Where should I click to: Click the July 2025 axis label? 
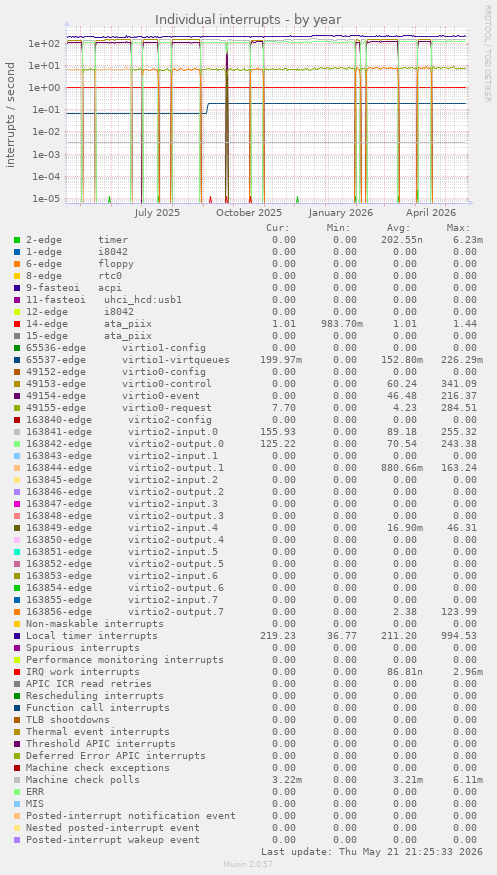(157, 213)
